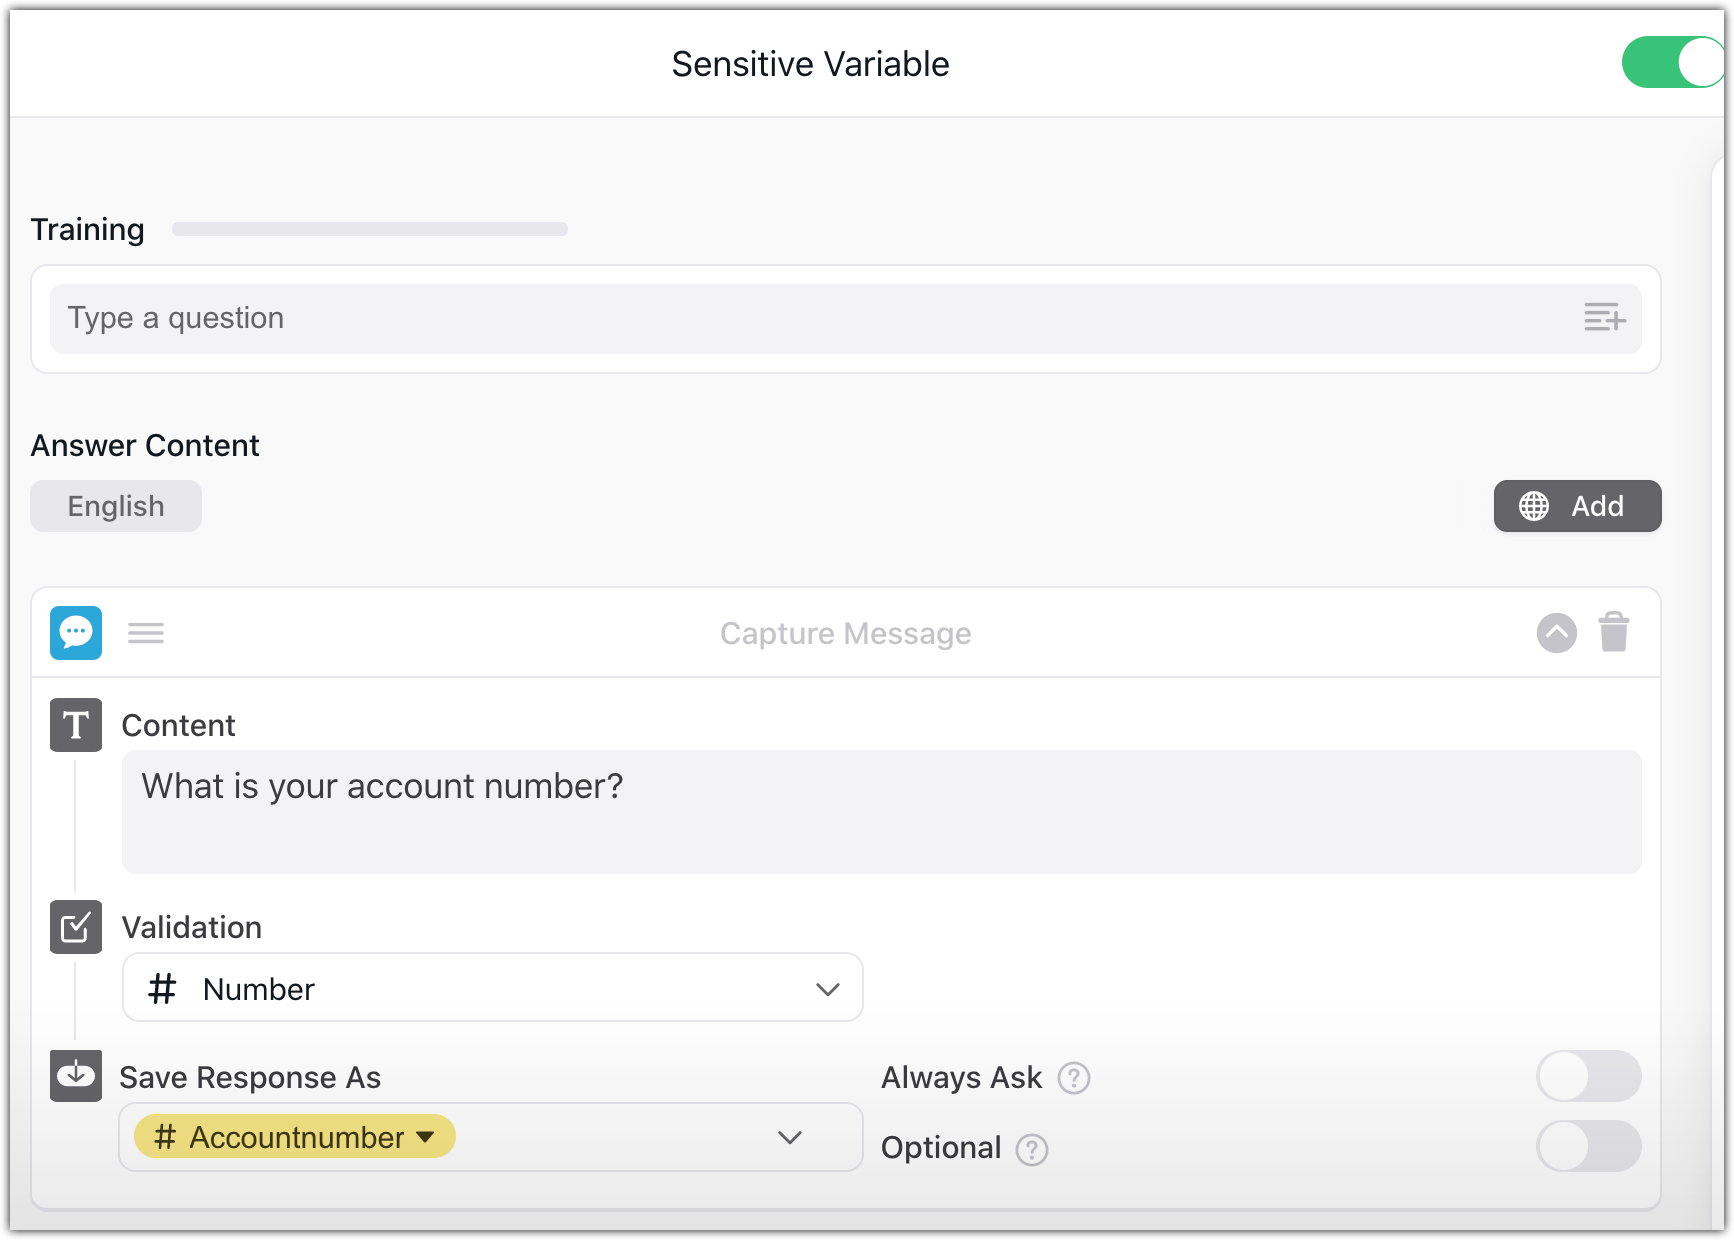Click the Content text T icon

76,725
